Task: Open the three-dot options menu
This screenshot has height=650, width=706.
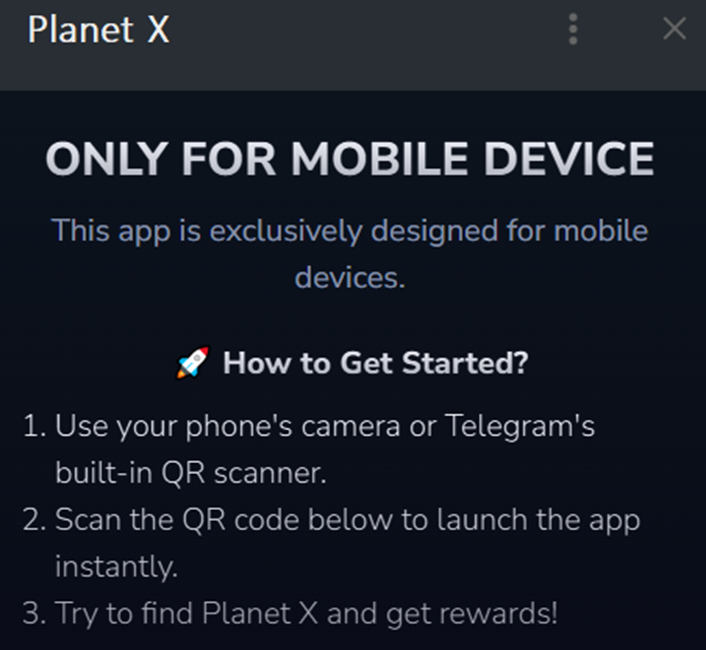Action: click(573, 29)
